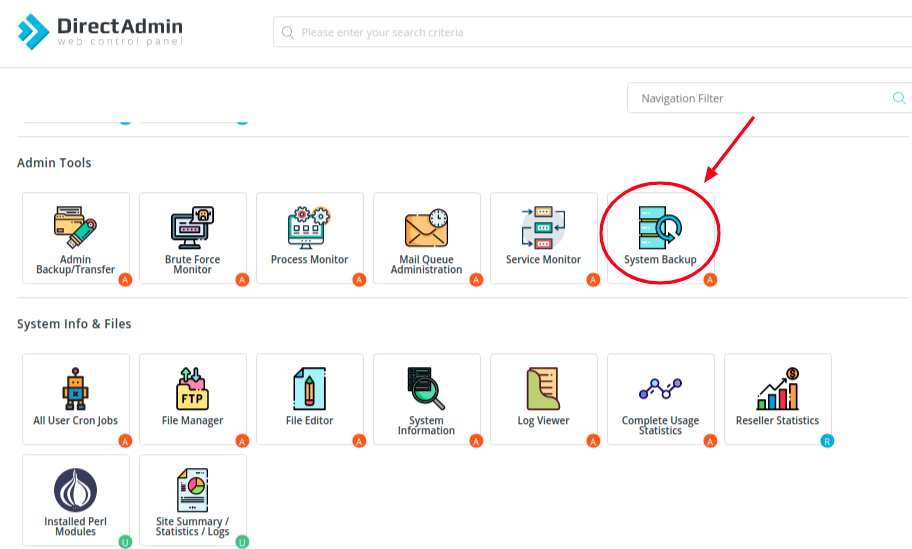This screenshot has width=912, height=549.
Task: Launch the File Manager
Action: pos(193,399)
